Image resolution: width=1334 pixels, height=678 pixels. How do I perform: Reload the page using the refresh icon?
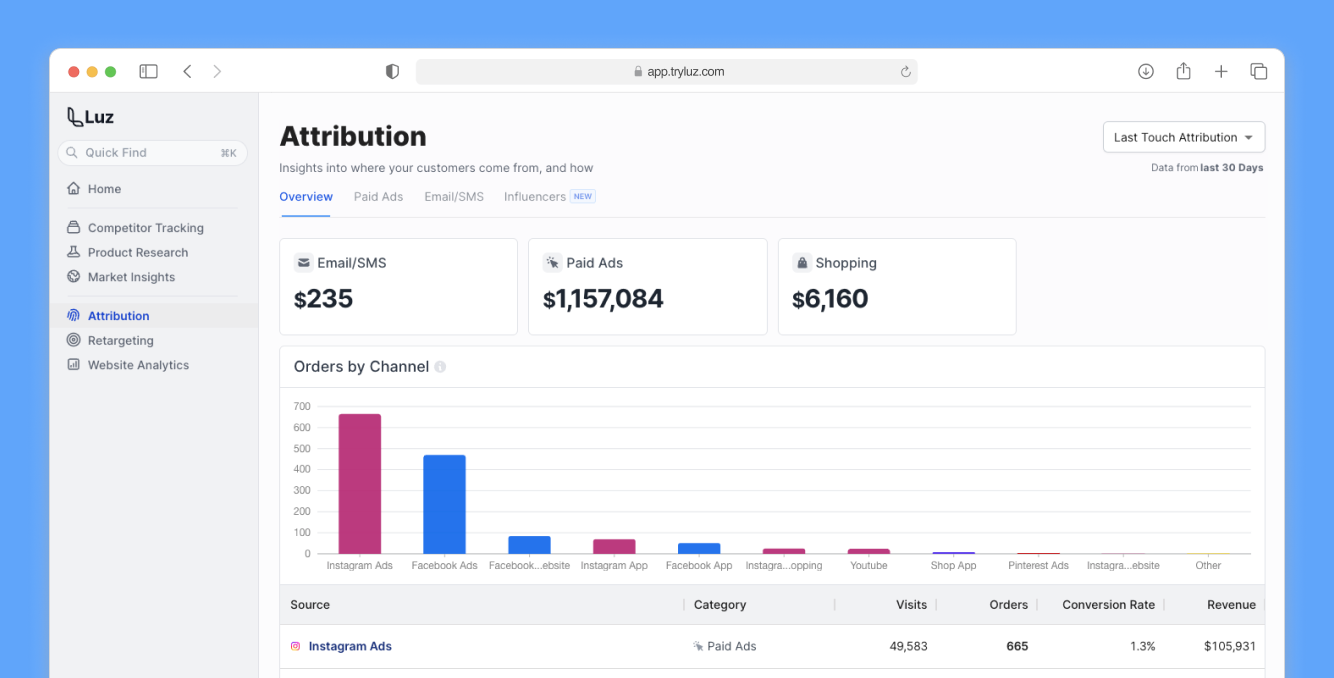tap(906, 72)
